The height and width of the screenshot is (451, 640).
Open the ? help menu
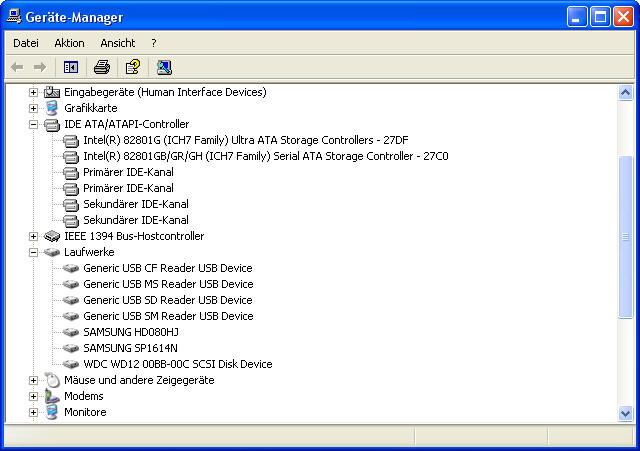[x=153, y=43]
